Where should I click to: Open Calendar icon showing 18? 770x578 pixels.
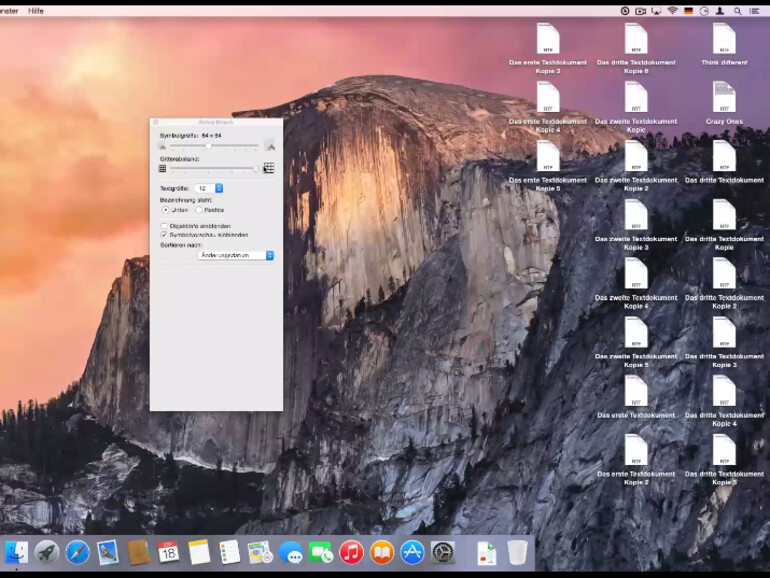click(168, 553)
